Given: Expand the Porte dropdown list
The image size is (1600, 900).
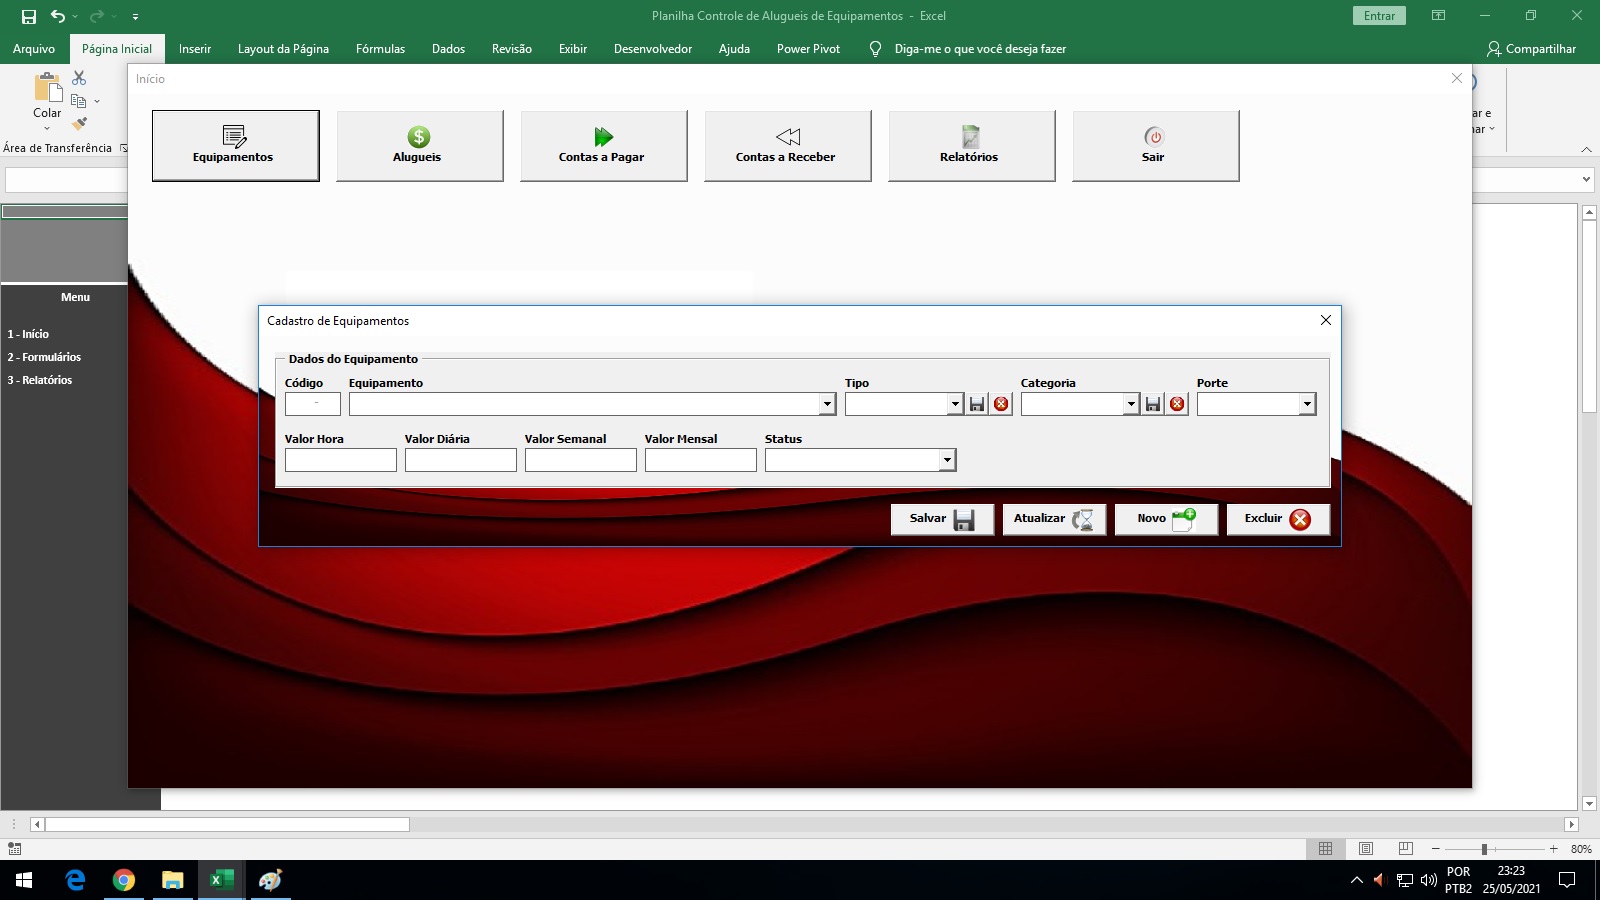Looking at the screenshot, I should tap(1307, 404).
